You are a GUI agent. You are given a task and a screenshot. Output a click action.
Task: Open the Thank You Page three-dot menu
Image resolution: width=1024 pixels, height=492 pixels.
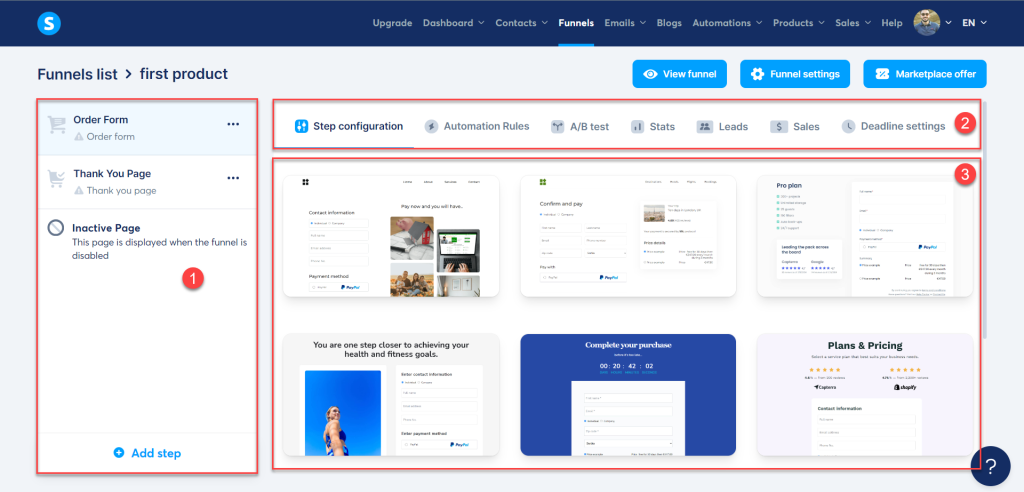(233, 178)
